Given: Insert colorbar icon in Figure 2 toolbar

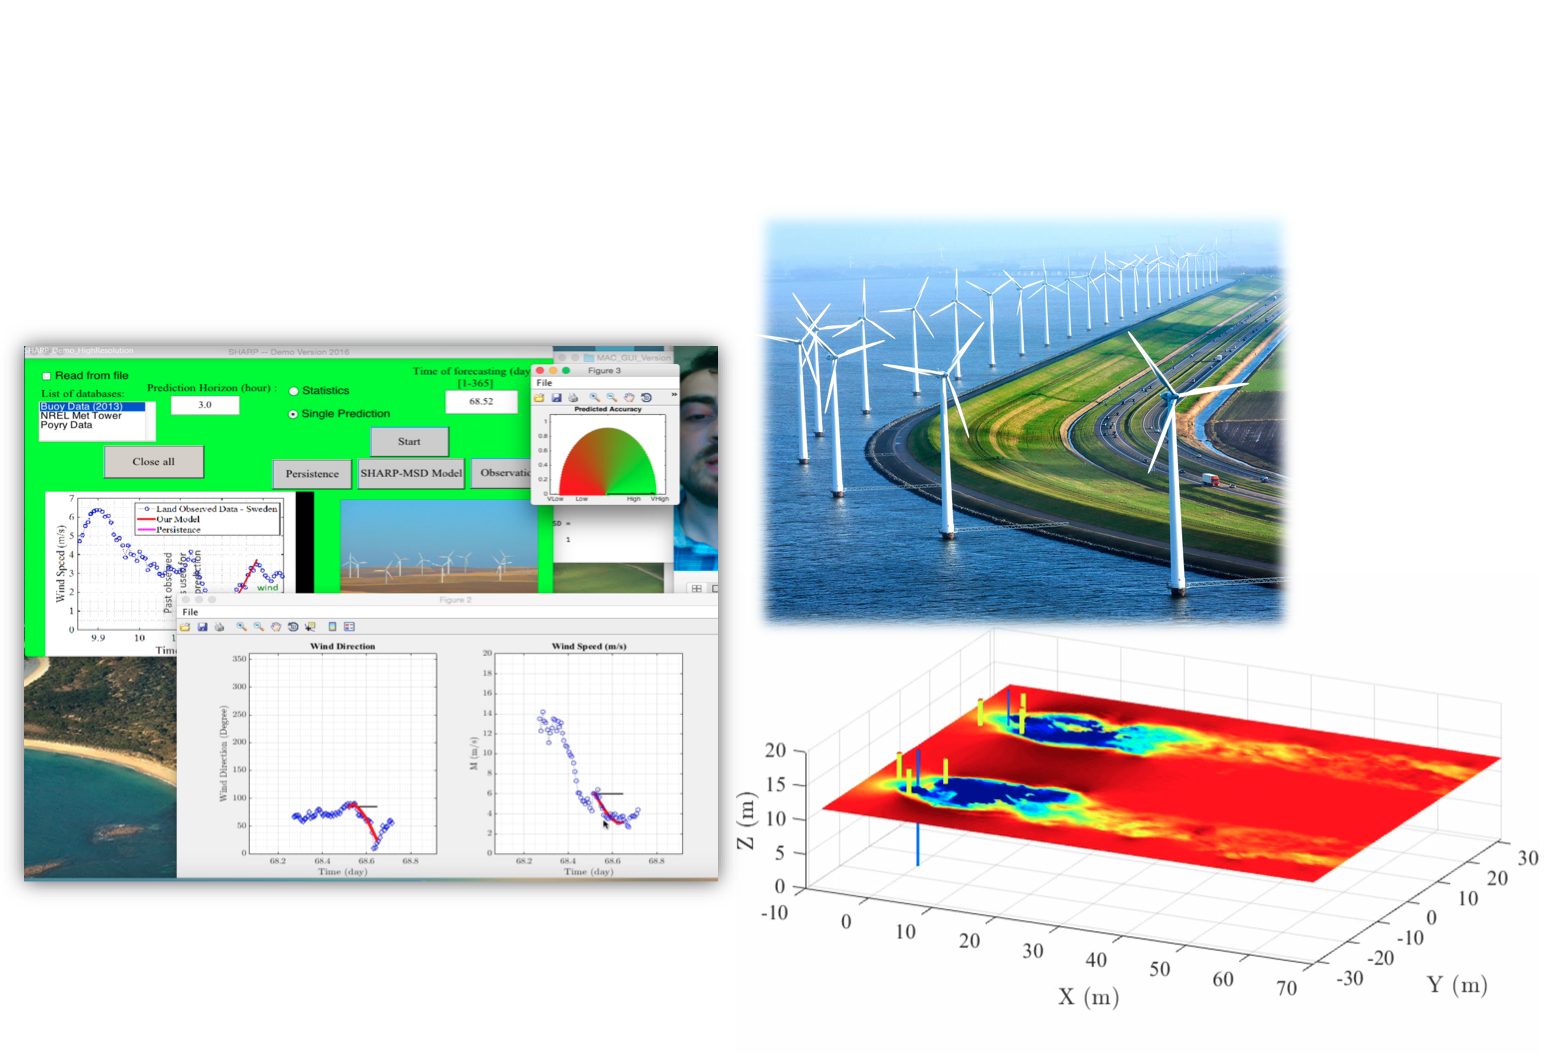Looking at the screenshot, I should coord(332,627).
